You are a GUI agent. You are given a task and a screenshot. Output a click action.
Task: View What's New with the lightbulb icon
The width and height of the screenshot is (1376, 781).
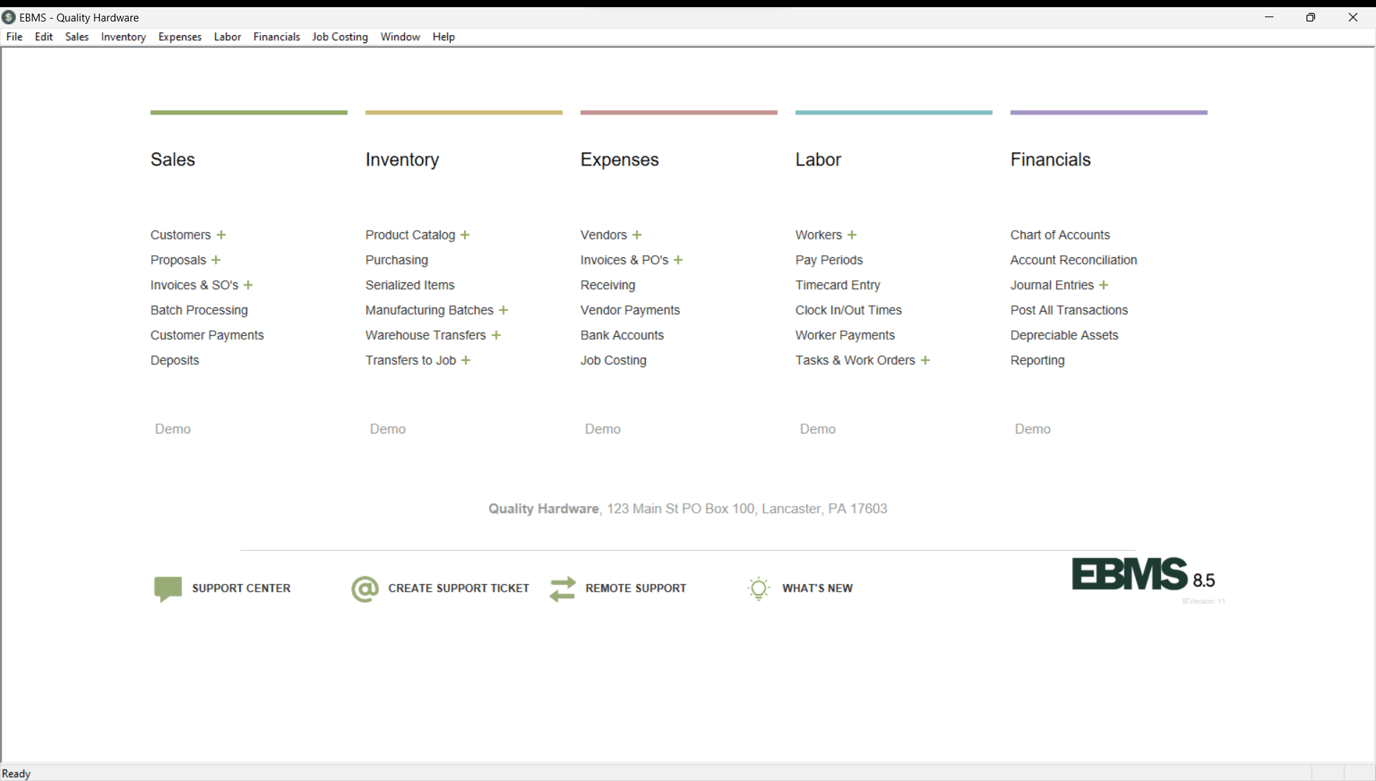coord(758,588)
